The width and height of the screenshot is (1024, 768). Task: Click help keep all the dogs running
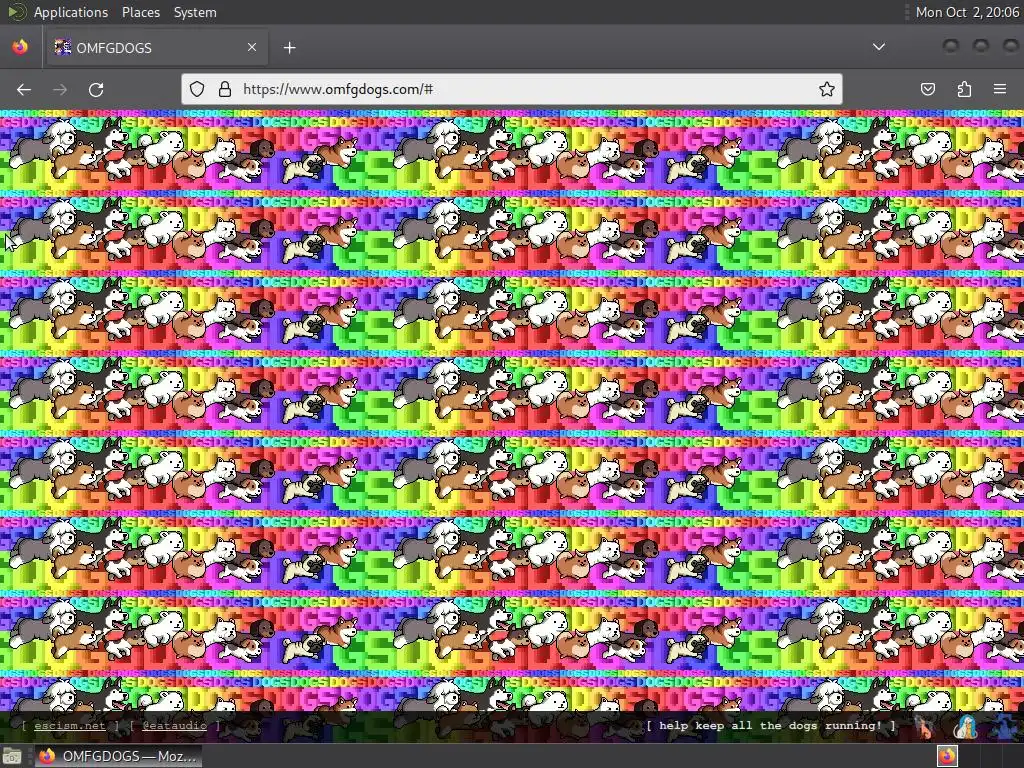(x=771, y=726)
